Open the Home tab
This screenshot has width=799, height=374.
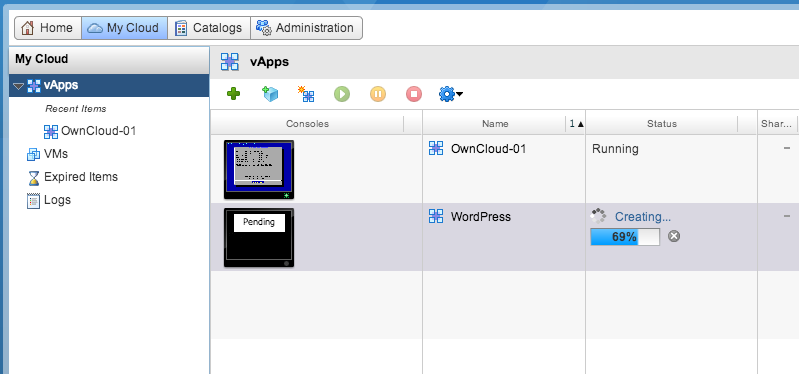pos(48,28)
